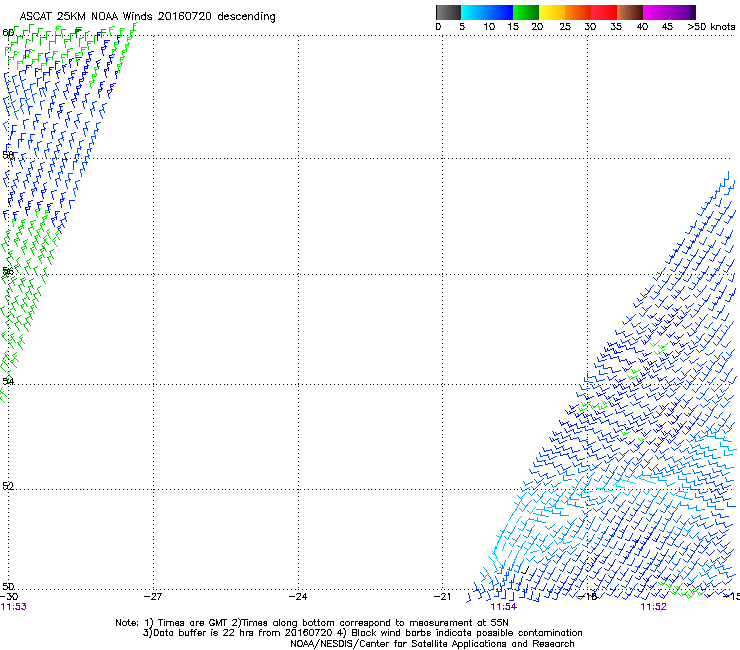
Task: Click the yellow 20-25 knots color segment
Action: click(552, 12)
